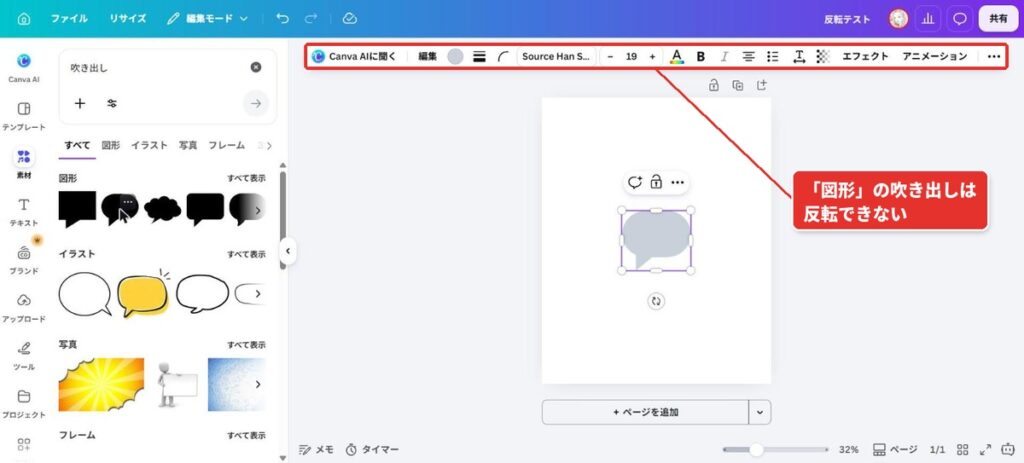Select the すべて tab
The image size is (1024, 463).
[77, 145]
